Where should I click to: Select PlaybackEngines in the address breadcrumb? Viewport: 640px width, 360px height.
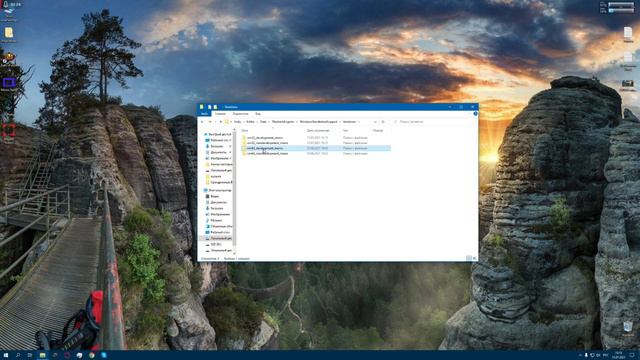283,122
